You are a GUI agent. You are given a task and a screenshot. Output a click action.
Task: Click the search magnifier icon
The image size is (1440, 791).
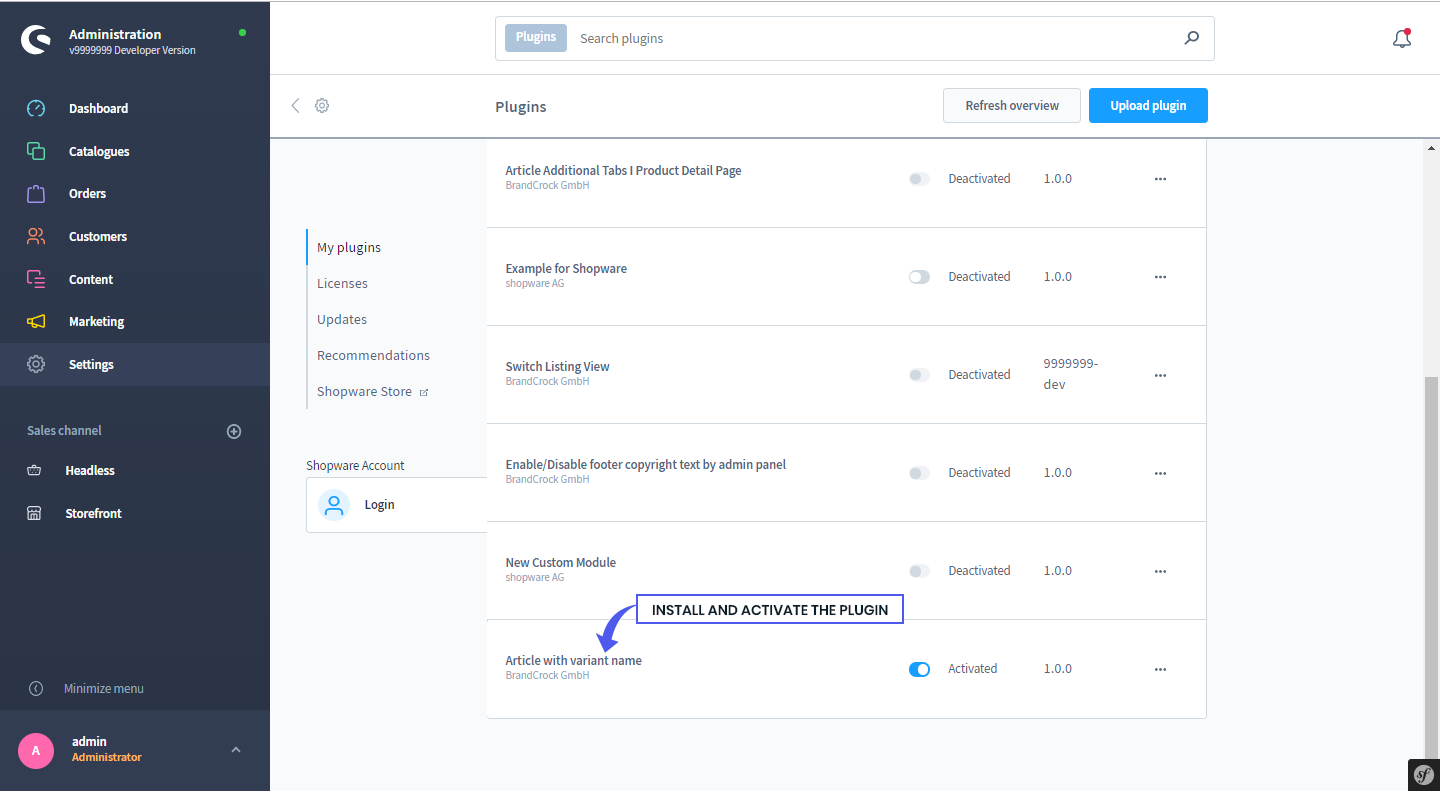pyautogui.click(x=1191, y=38)
